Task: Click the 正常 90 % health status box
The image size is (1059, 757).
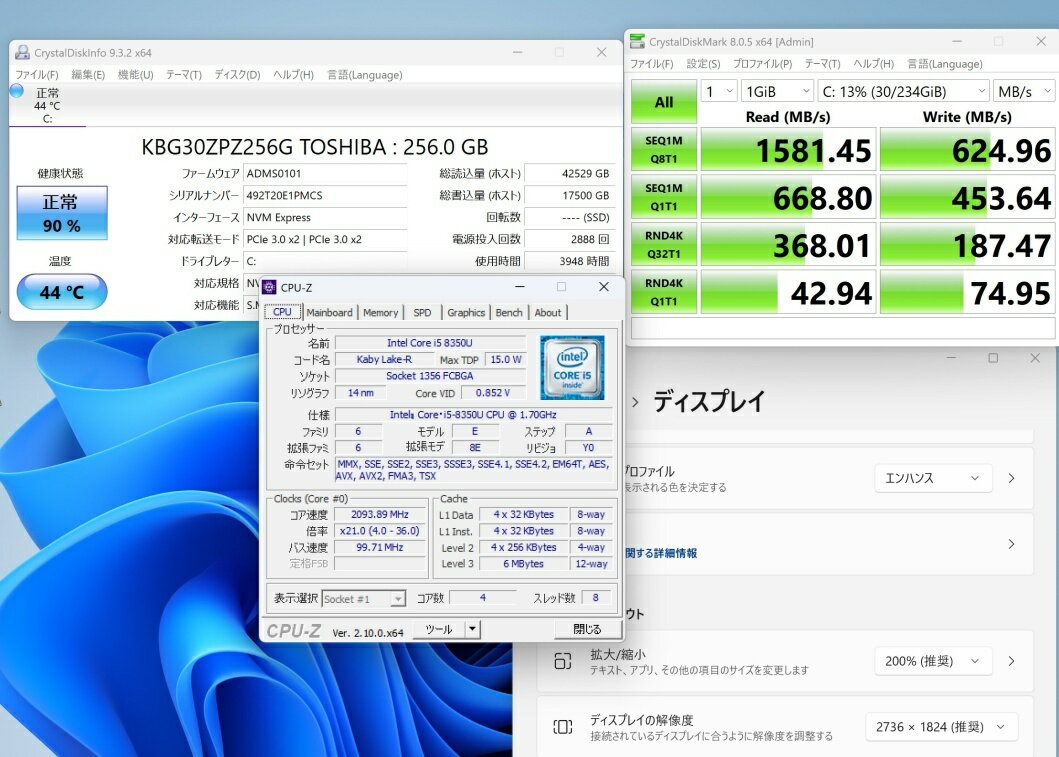Action: click(61, 213)
